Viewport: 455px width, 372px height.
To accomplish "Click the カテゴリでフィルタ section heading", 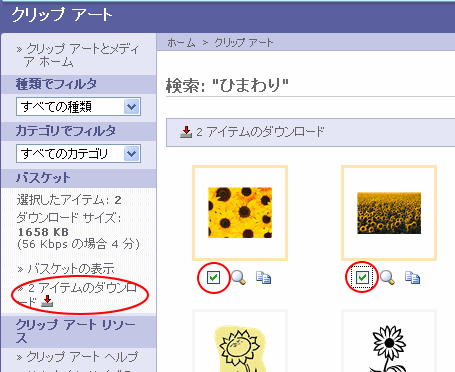I will pos(66,131).
